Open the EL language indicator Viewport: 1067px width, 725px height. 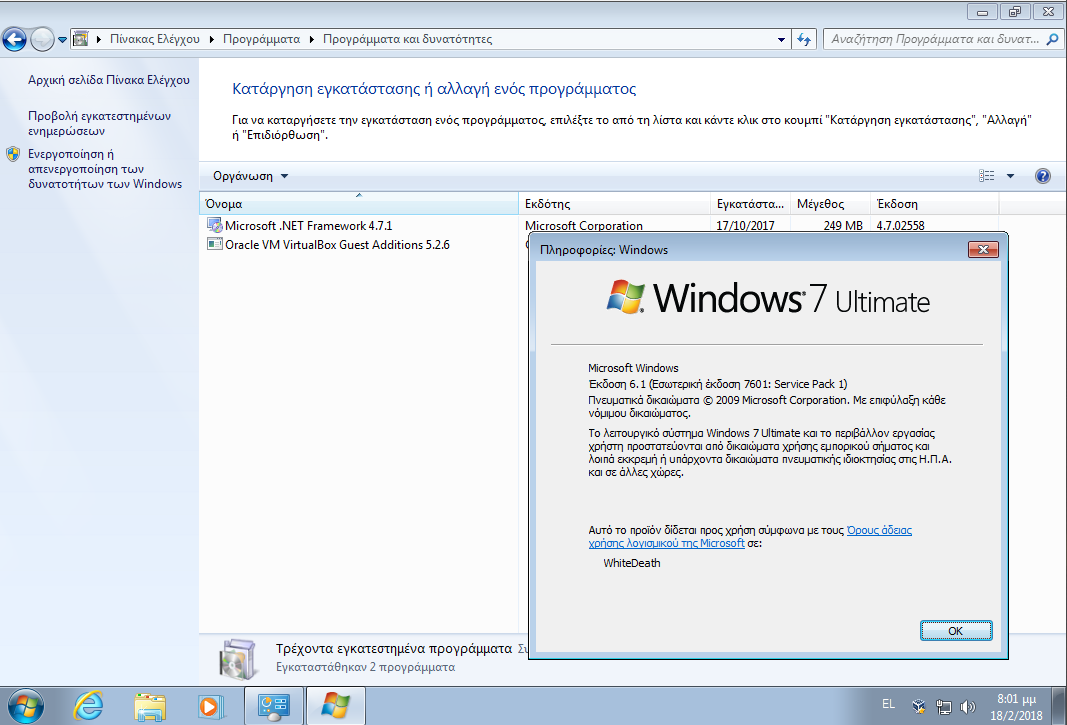point(889,705)
